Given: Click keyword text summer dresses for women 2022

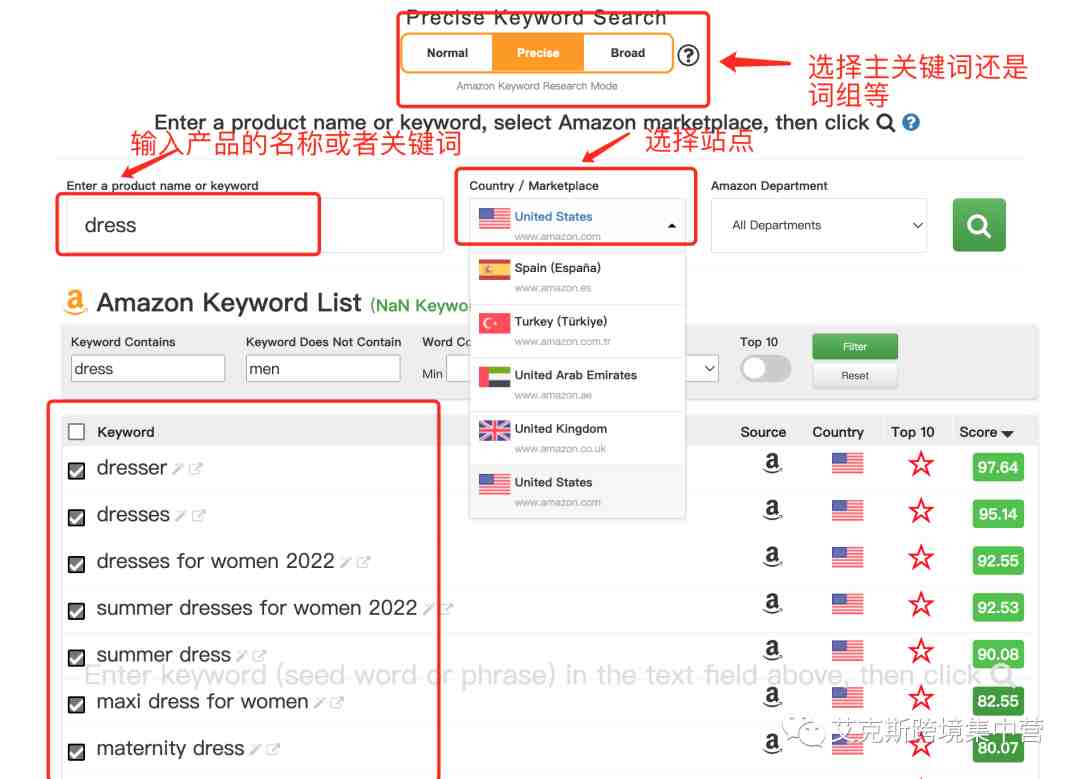Looking at the screenshot, I should [x=256, y=608].
